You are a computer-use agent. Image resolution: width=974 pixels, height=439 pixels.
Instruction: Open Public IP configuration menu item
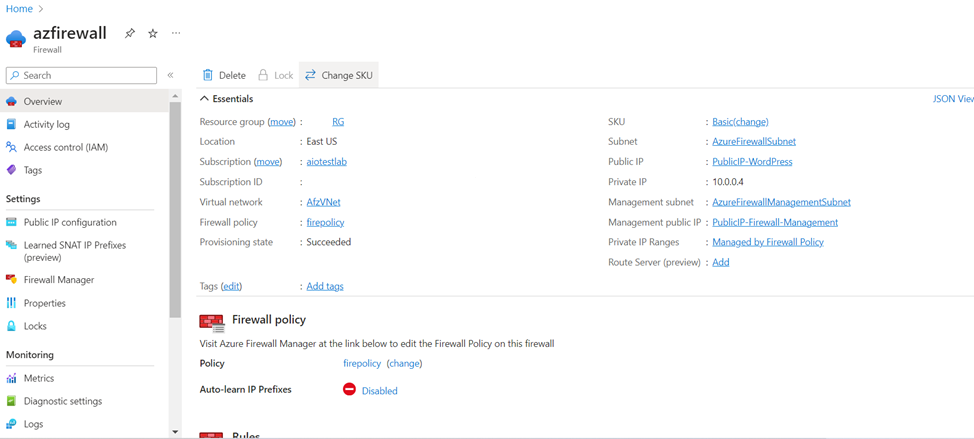click(x=70, y=222)
